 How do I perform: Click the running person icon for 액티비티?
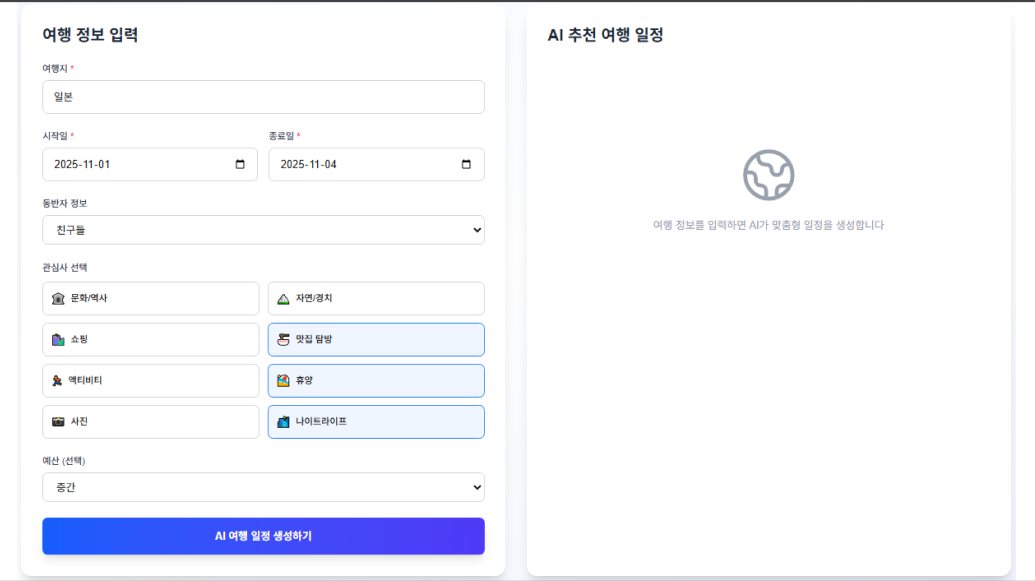[x=58, y=381]
